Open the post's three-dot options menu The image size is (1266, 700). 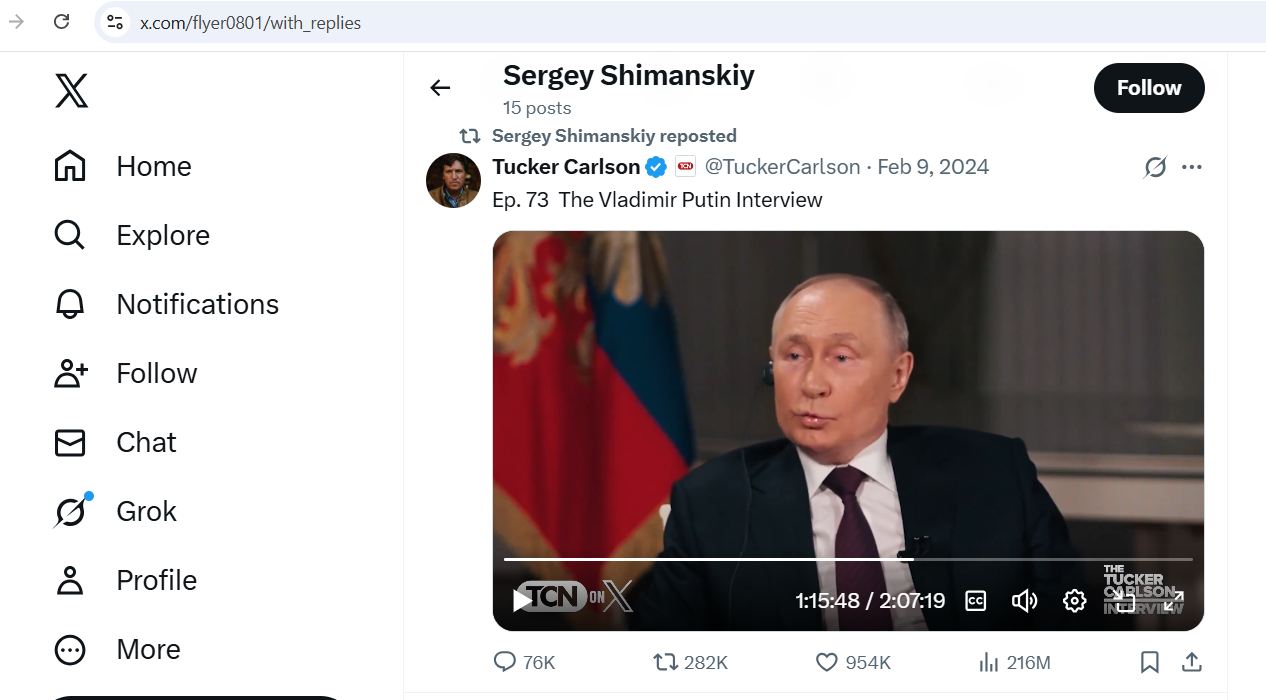tap(1191, 167)
